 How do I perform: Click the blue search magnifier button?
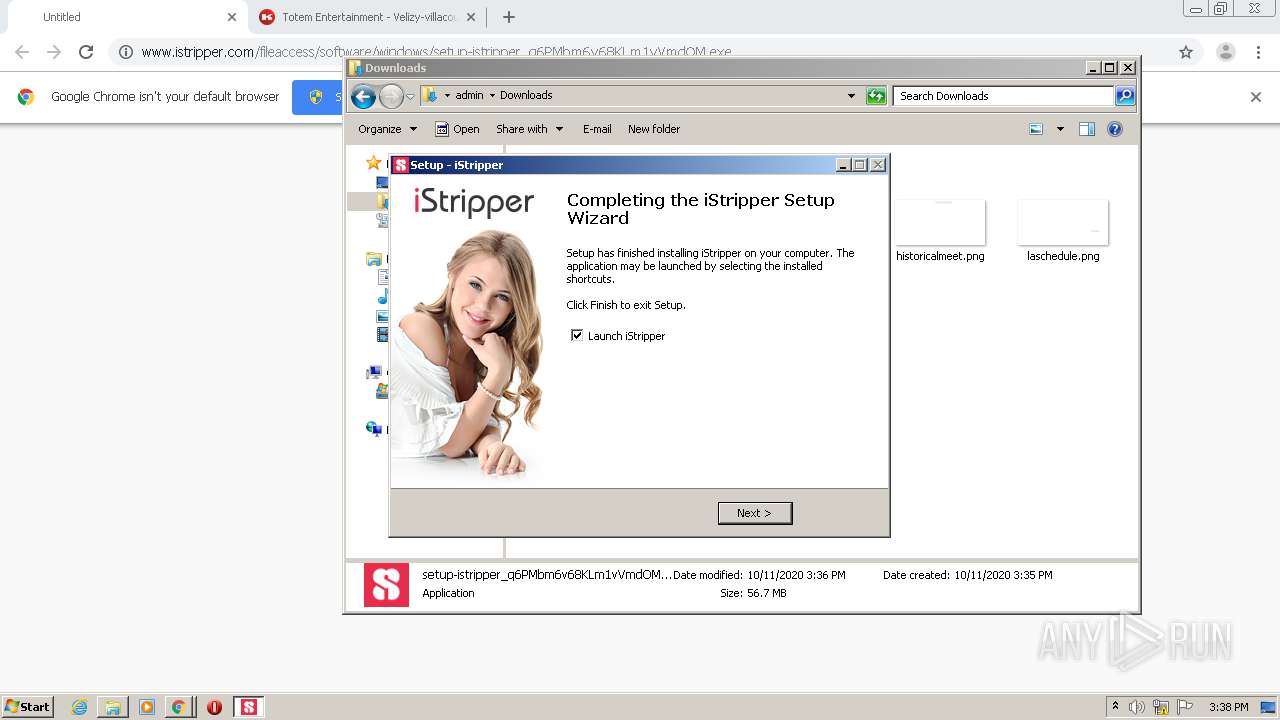(x=1125, y=96)
